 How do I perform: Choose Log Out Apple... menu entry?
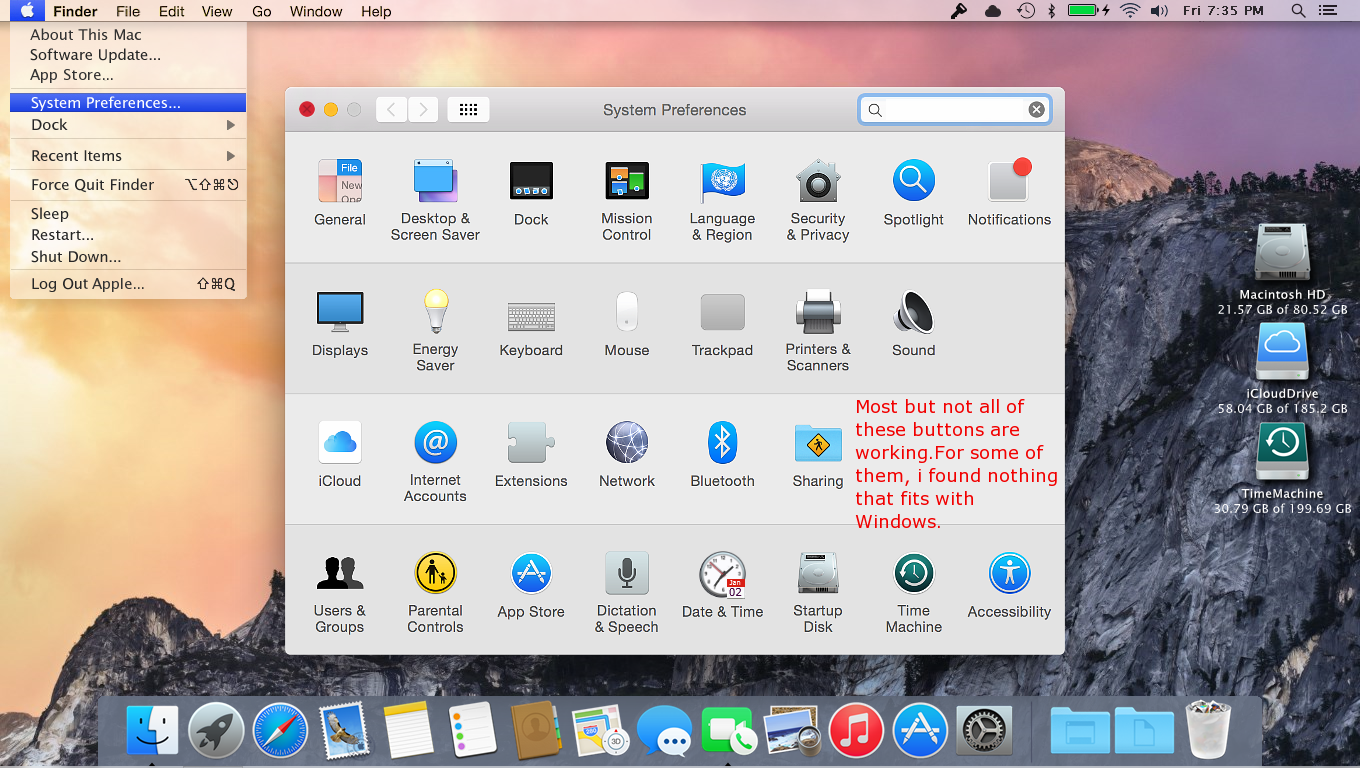(128, 284)
